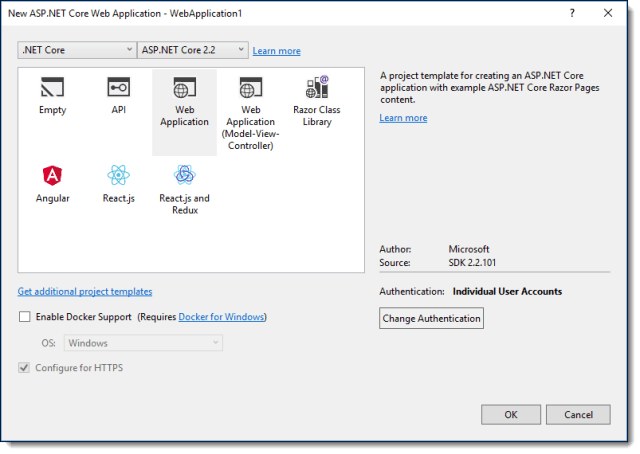This screenshot has width=640, height=454.
Task: Pick the Web Application (Model-View-Controller) template
Action: point(250,88)
